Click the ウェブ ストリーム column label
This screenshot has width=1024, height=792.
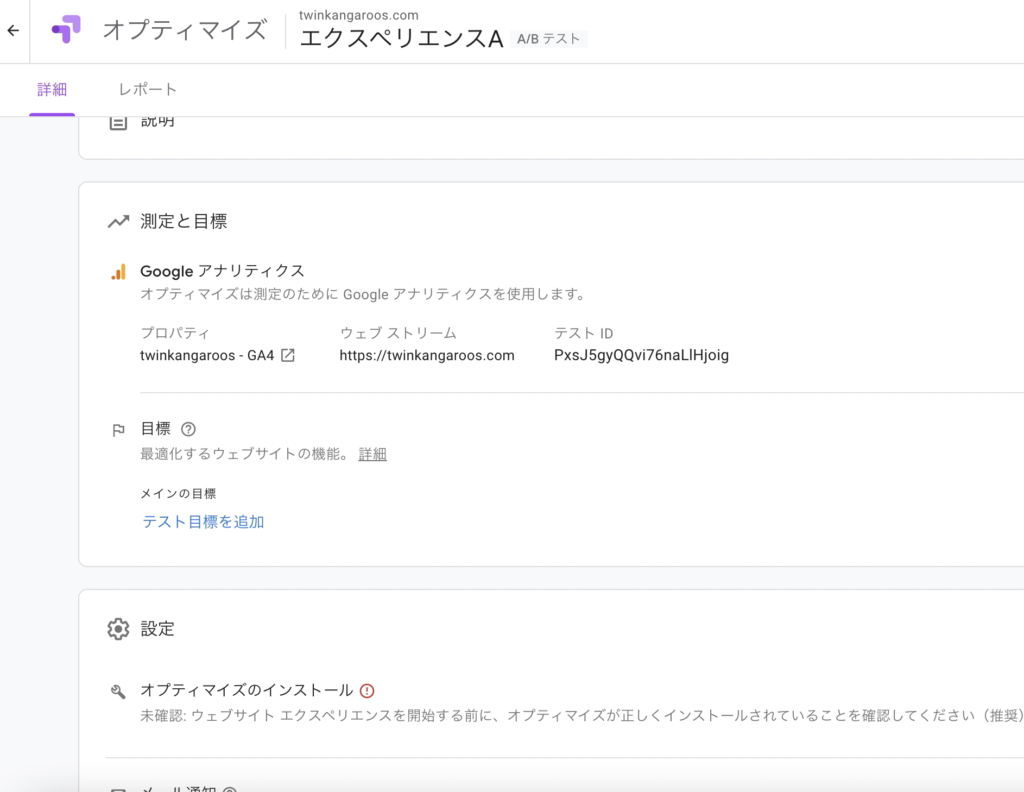tap(398, 333)
